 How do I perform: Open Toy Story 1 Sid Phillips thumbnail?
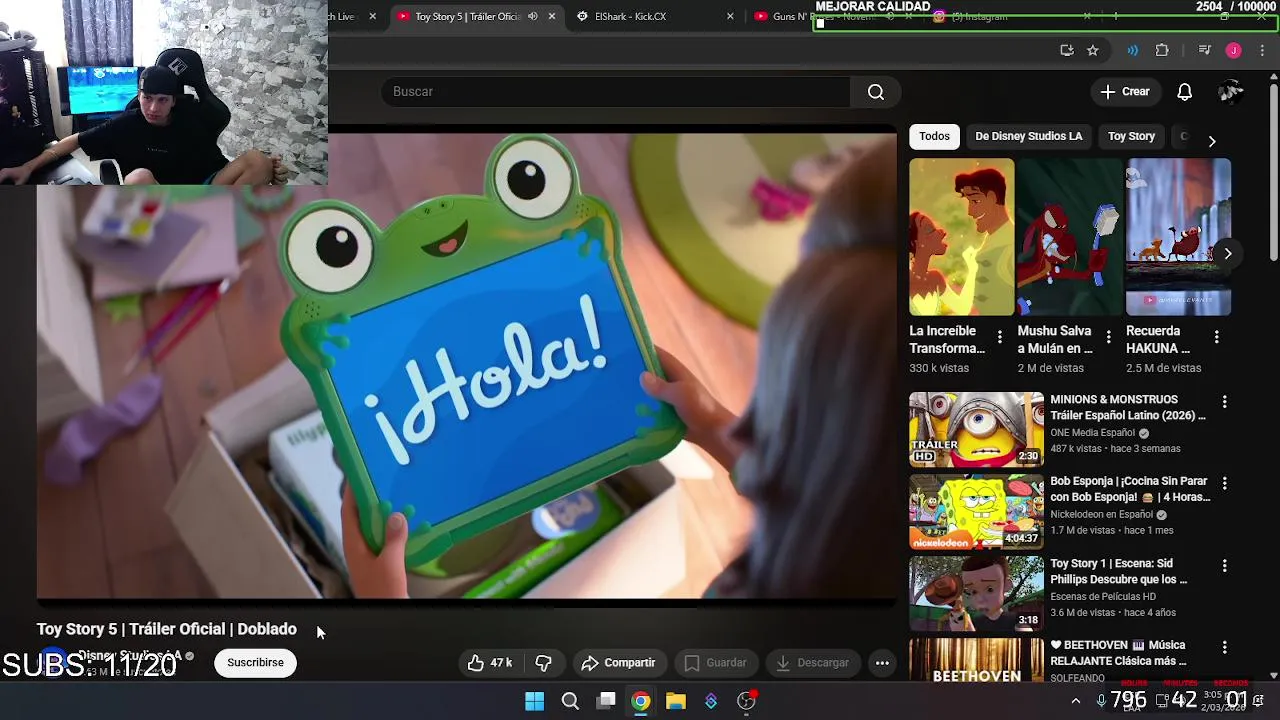click(976, 594)
